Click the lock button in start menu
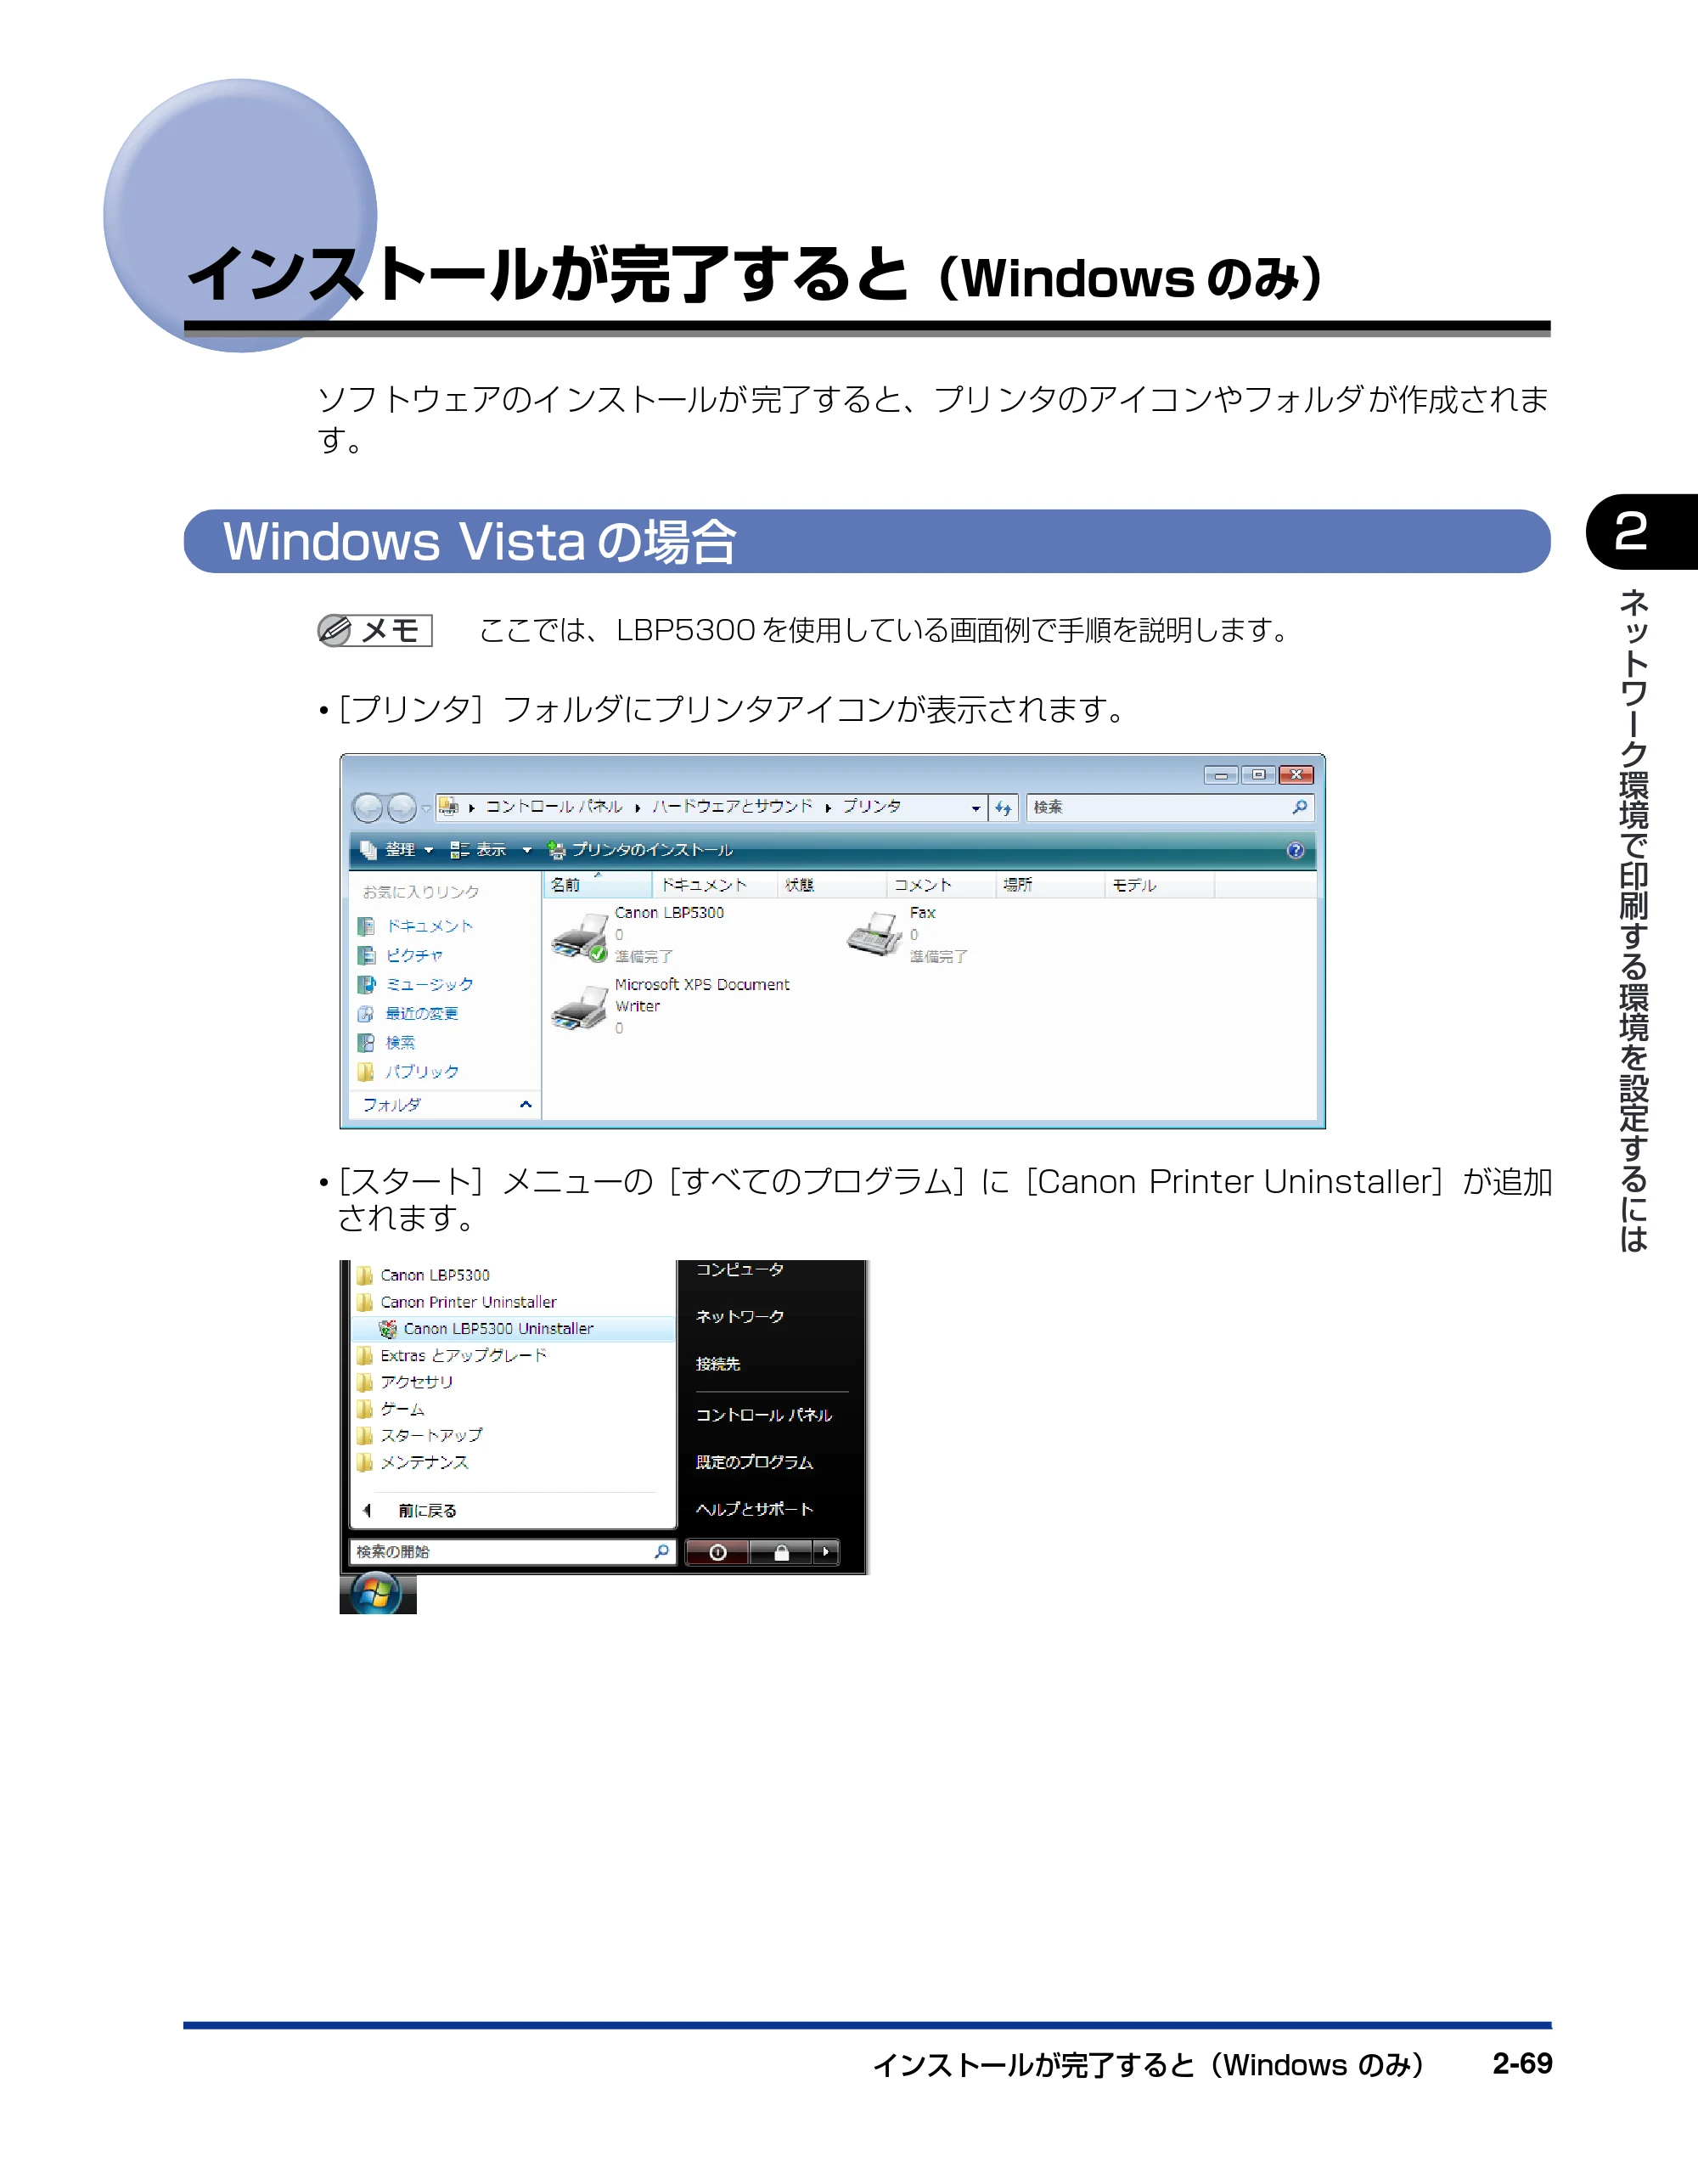 tap(781, 1552)
